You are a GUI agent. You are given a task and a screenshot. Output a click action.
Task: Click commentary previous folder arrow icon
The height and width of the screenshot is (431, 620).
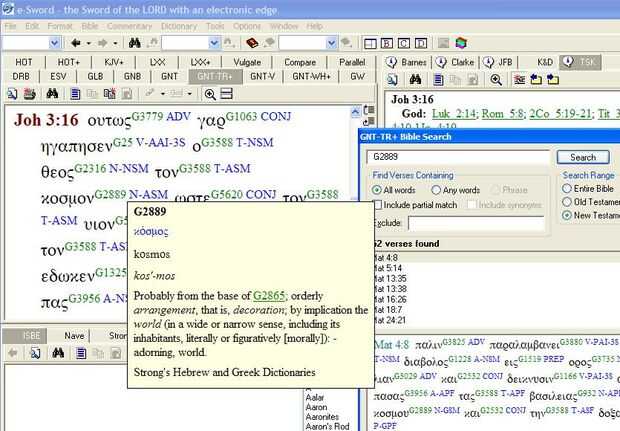536,79
